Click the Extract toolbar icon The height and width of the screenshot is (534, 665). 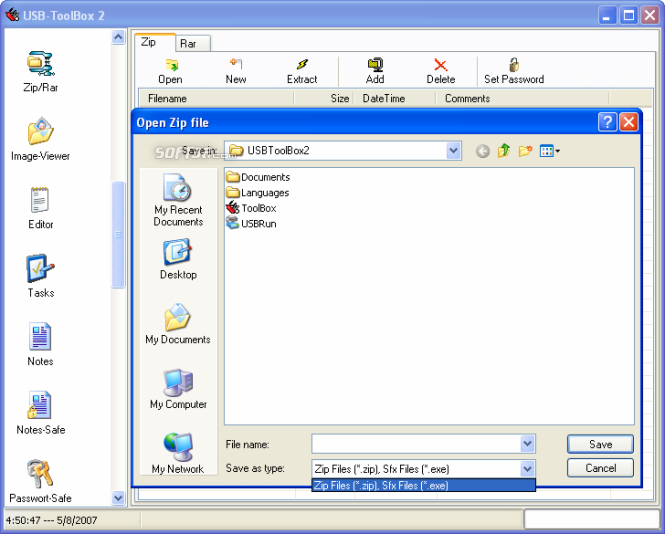coord(302,71)
